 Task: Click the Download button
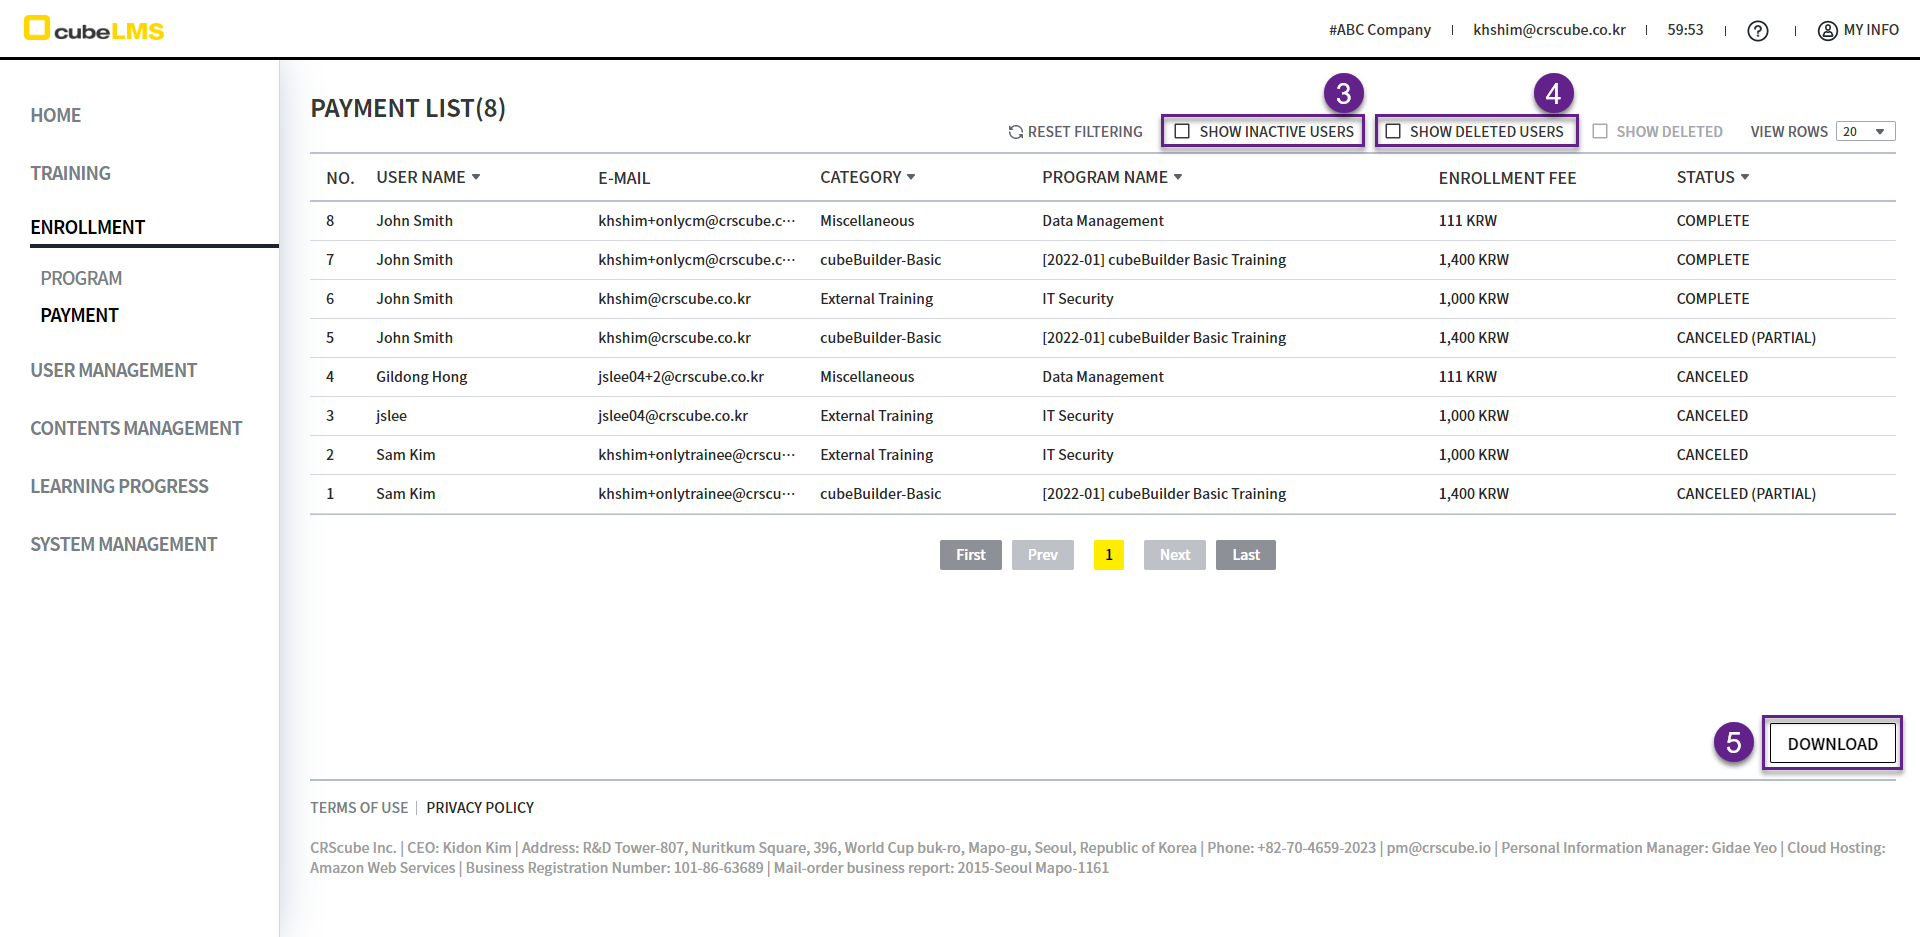[x=1832, y=744]
